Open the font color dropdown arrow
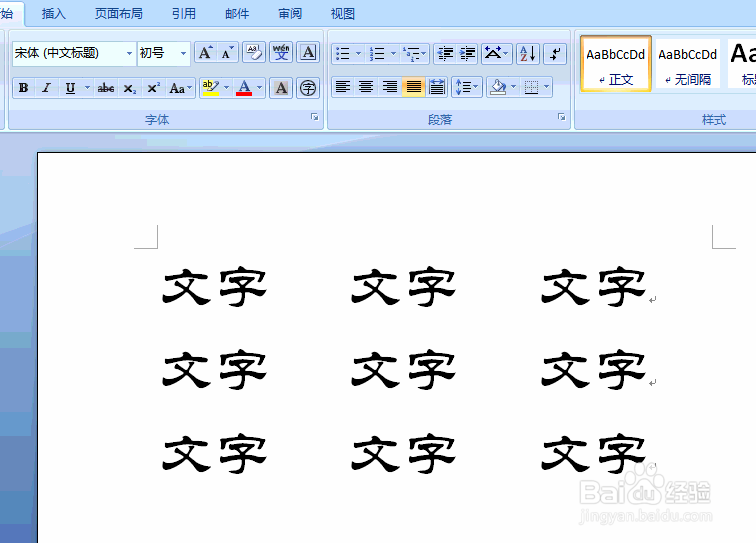 [x=259, y=88]
